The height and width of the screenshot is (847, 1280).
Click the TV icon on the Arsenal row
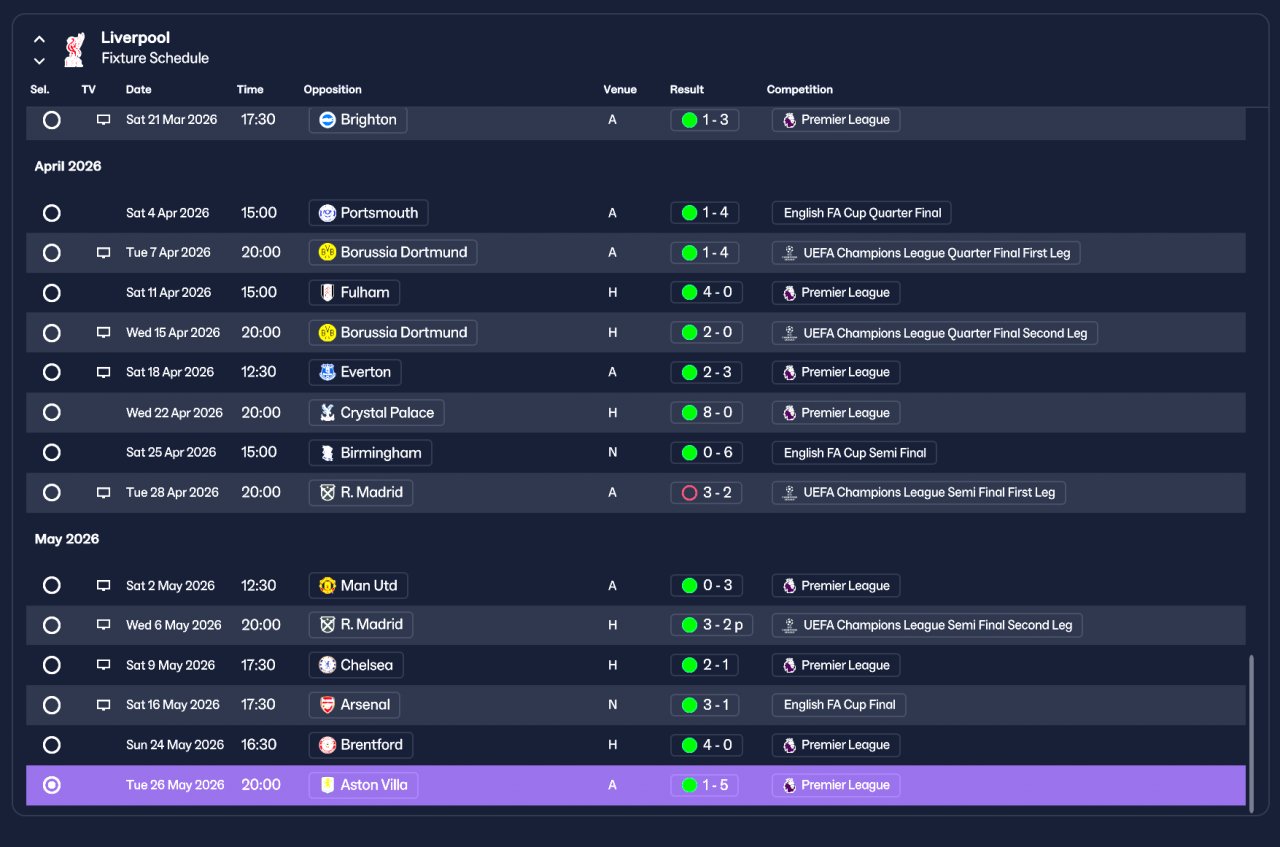pos(103,705)
